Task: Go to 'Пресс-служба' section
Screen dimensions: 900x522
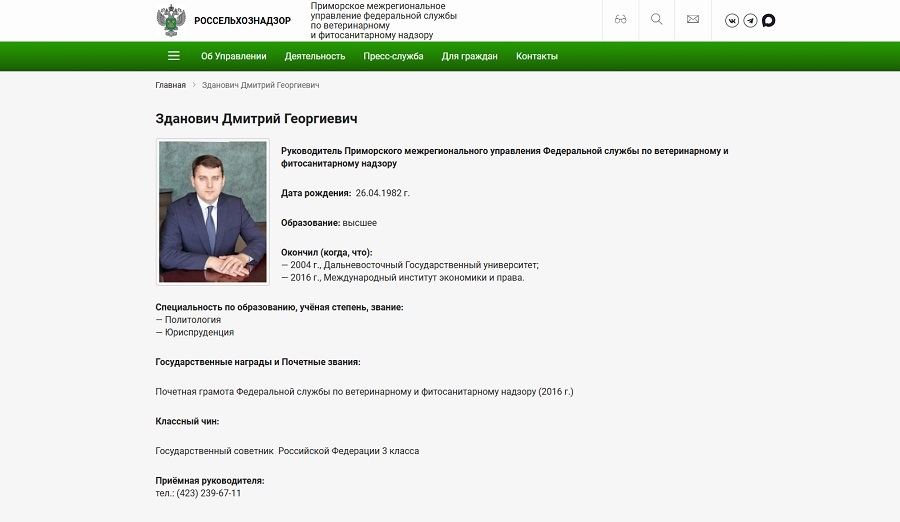Action: tap(393, 56)
